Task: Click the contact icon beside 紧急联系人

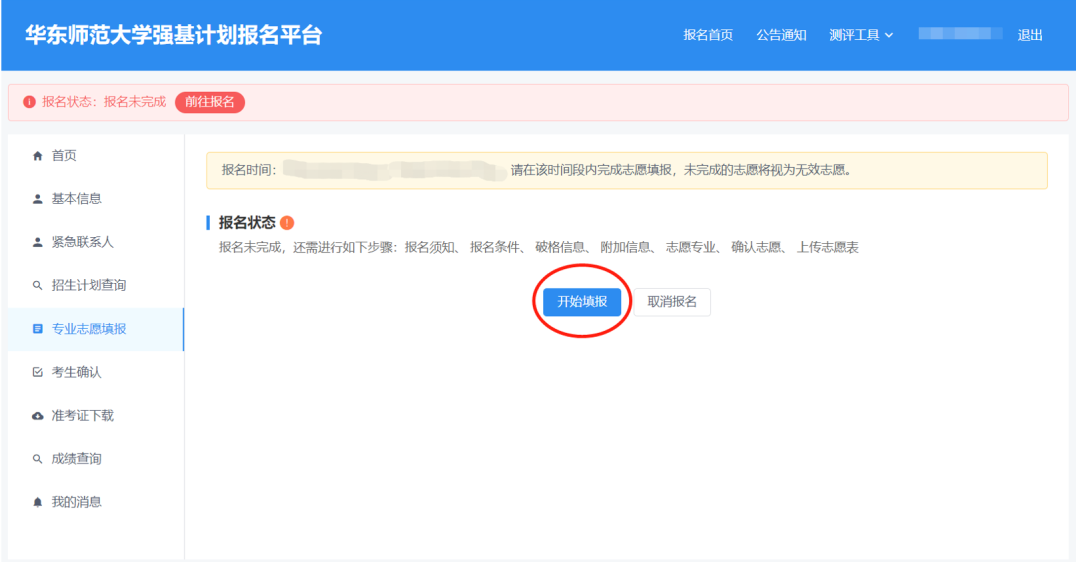Action: [38, 243]
